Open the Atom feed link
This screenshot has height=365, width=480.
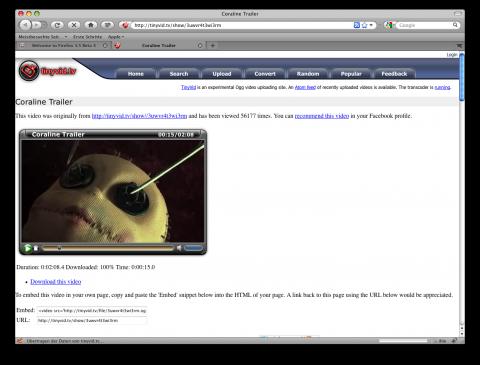coord(305,87)
